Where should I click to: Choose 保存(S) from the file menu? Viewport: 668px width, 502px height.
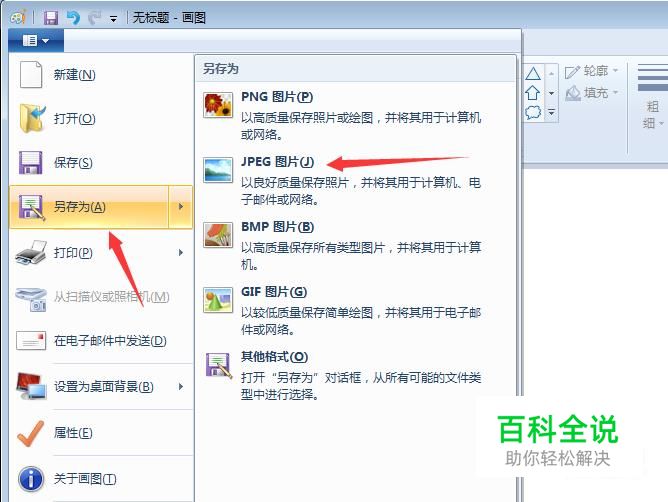(101, 162)
